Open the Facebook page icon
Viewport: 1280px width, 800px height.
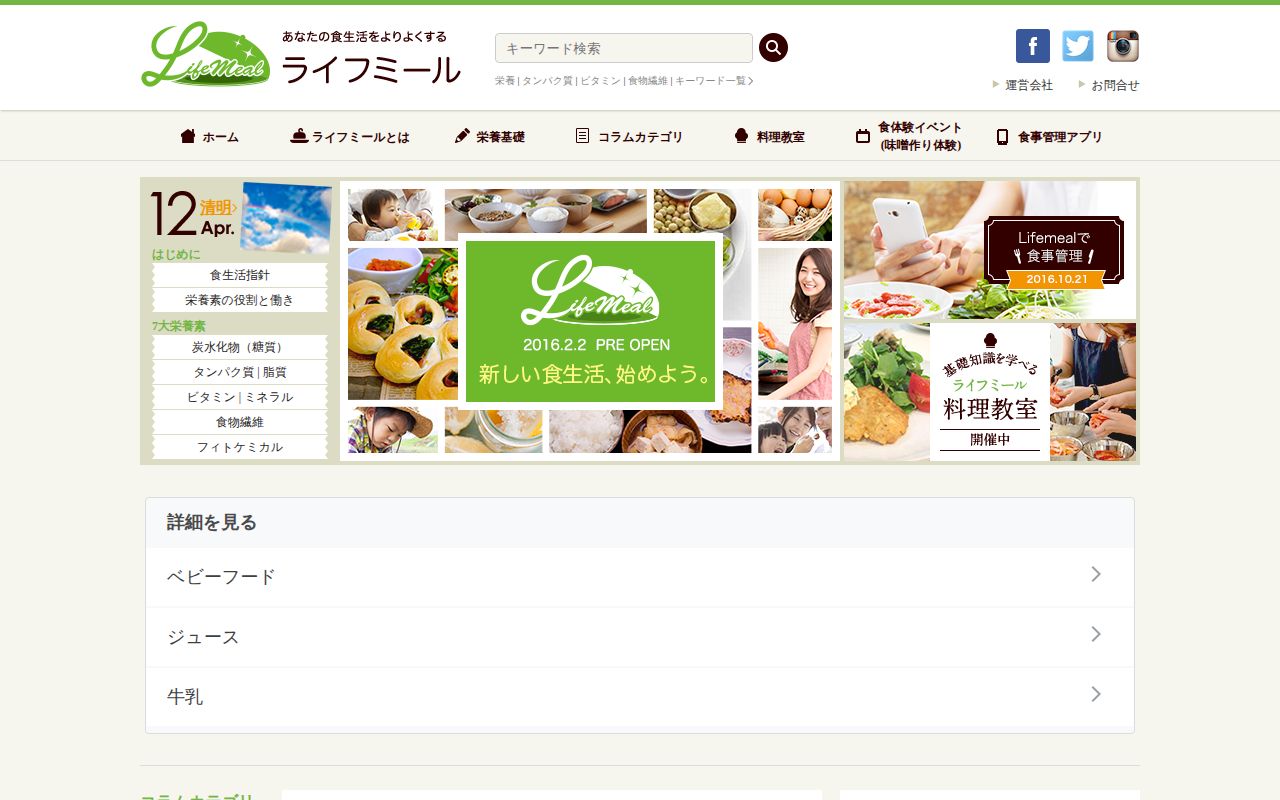click(x=1032, y=46)
